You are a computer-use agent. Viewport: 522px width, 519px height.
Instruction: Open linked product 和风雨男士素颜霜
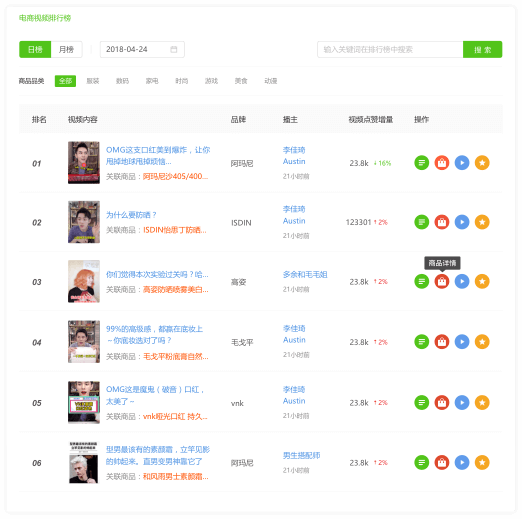(x=176, y=476)
